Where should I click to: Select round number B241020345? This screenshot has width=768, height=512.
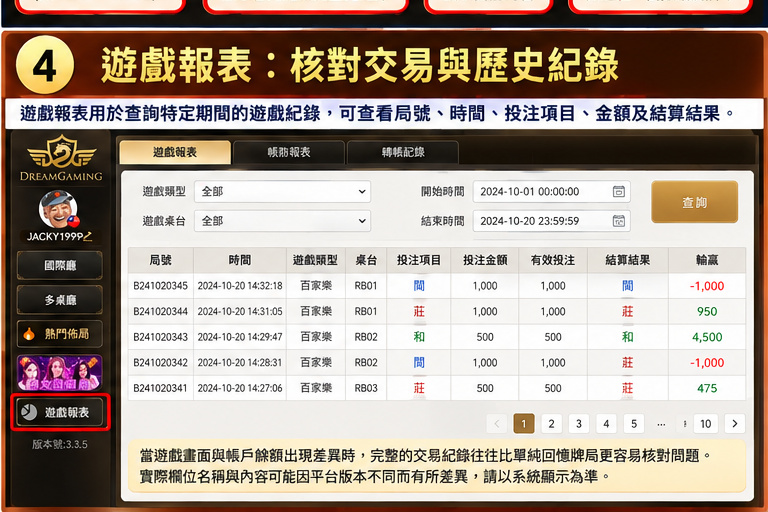pyautogui.click(x=161, y=286)
